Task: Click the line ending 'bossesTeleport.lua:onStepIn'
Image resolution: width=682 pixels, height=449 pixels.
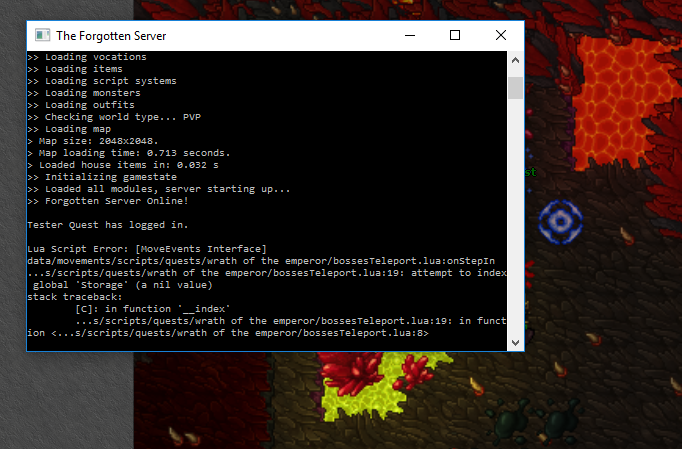Action: point(261,261)
